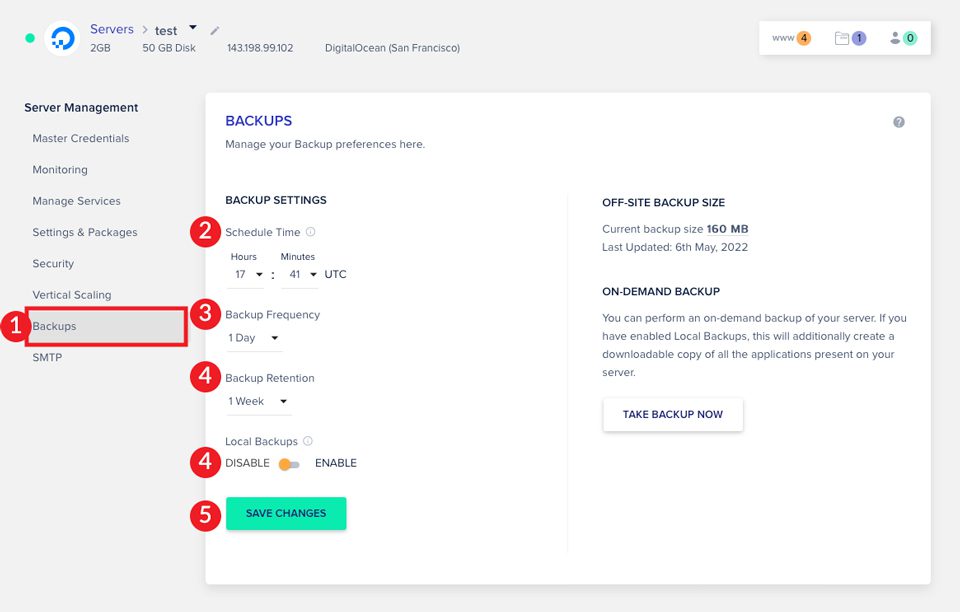
Task: Select the Minutes value field
Action: click(x=299, y=274)
